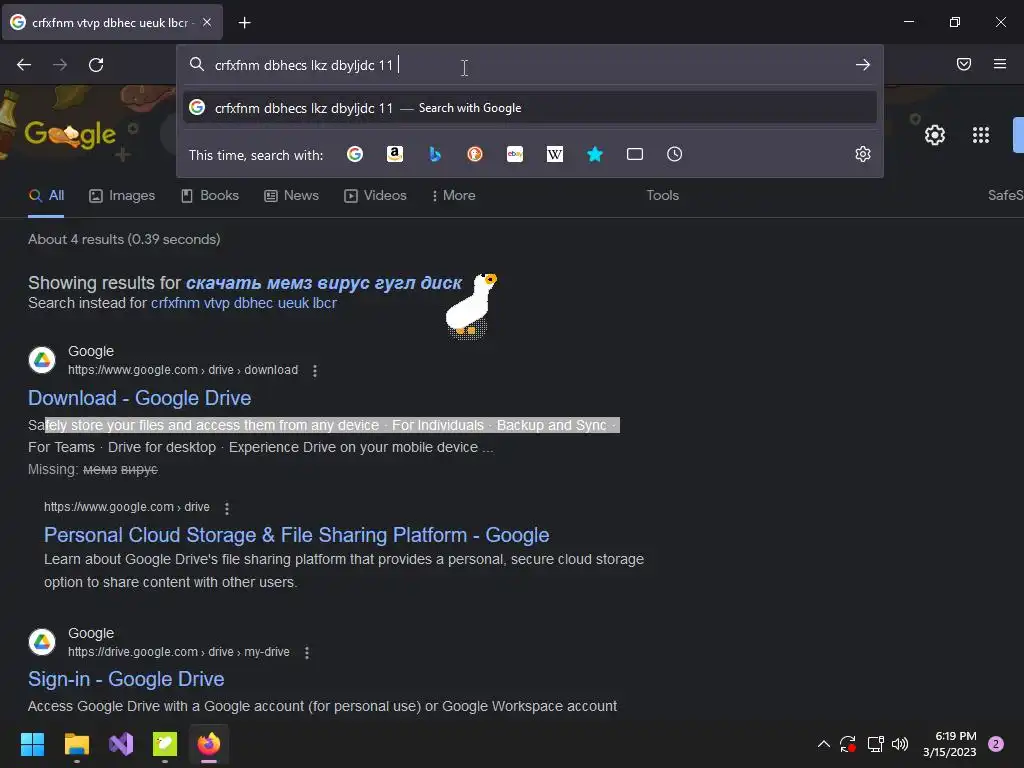Click the About 4 results text
The width and height of the screenshot is (1024, 768).
pyautogui.click(x=124, y=240)
